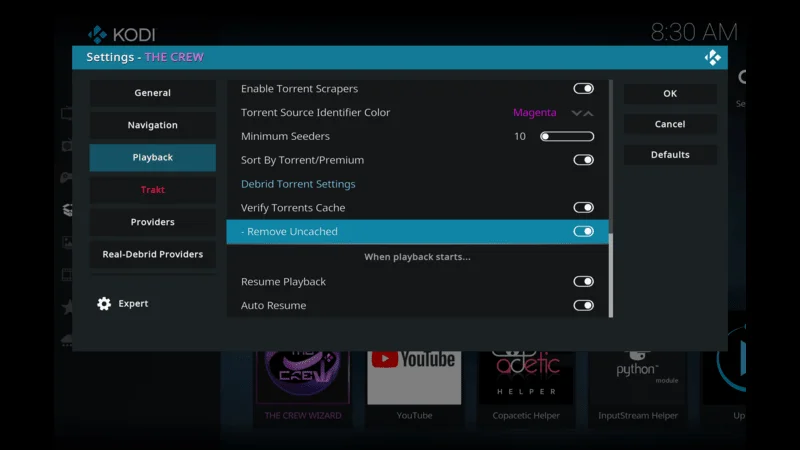800x450 pixels.
Task: Toggle Enable Torrent Scrapers switch
Action: (x=583, y=89)
